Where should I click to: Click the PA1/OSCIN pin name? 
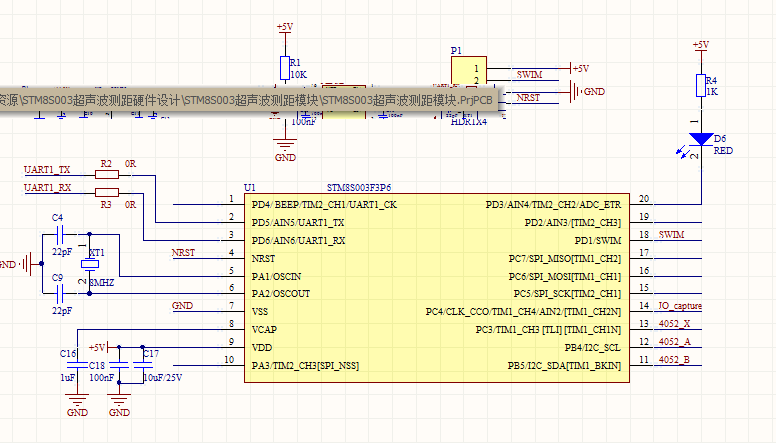pos(276,276)
